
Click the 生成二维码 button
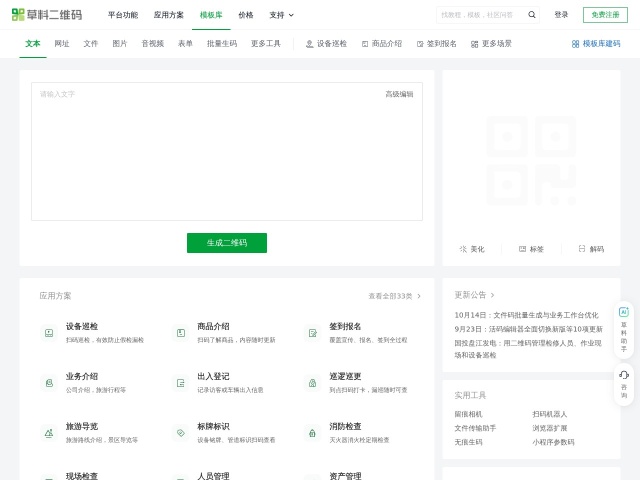point(227,243)
